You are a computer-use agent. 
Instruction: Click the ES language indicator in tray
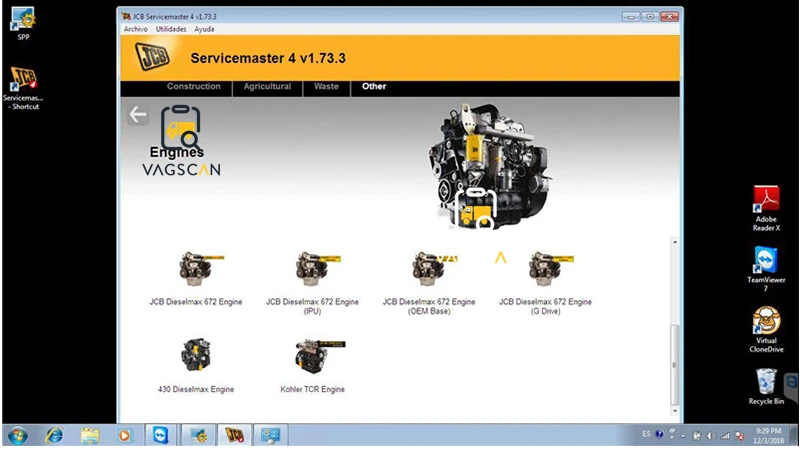point(646,434)
